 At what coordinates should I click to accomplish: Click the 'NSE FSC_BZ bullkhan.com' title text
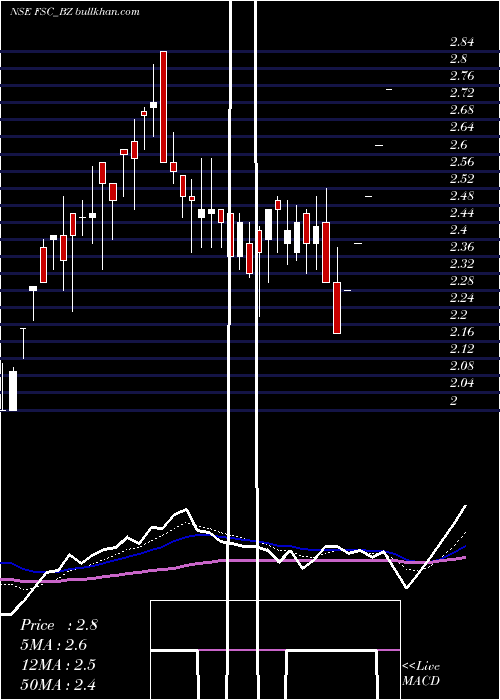(x=75, y=12)
